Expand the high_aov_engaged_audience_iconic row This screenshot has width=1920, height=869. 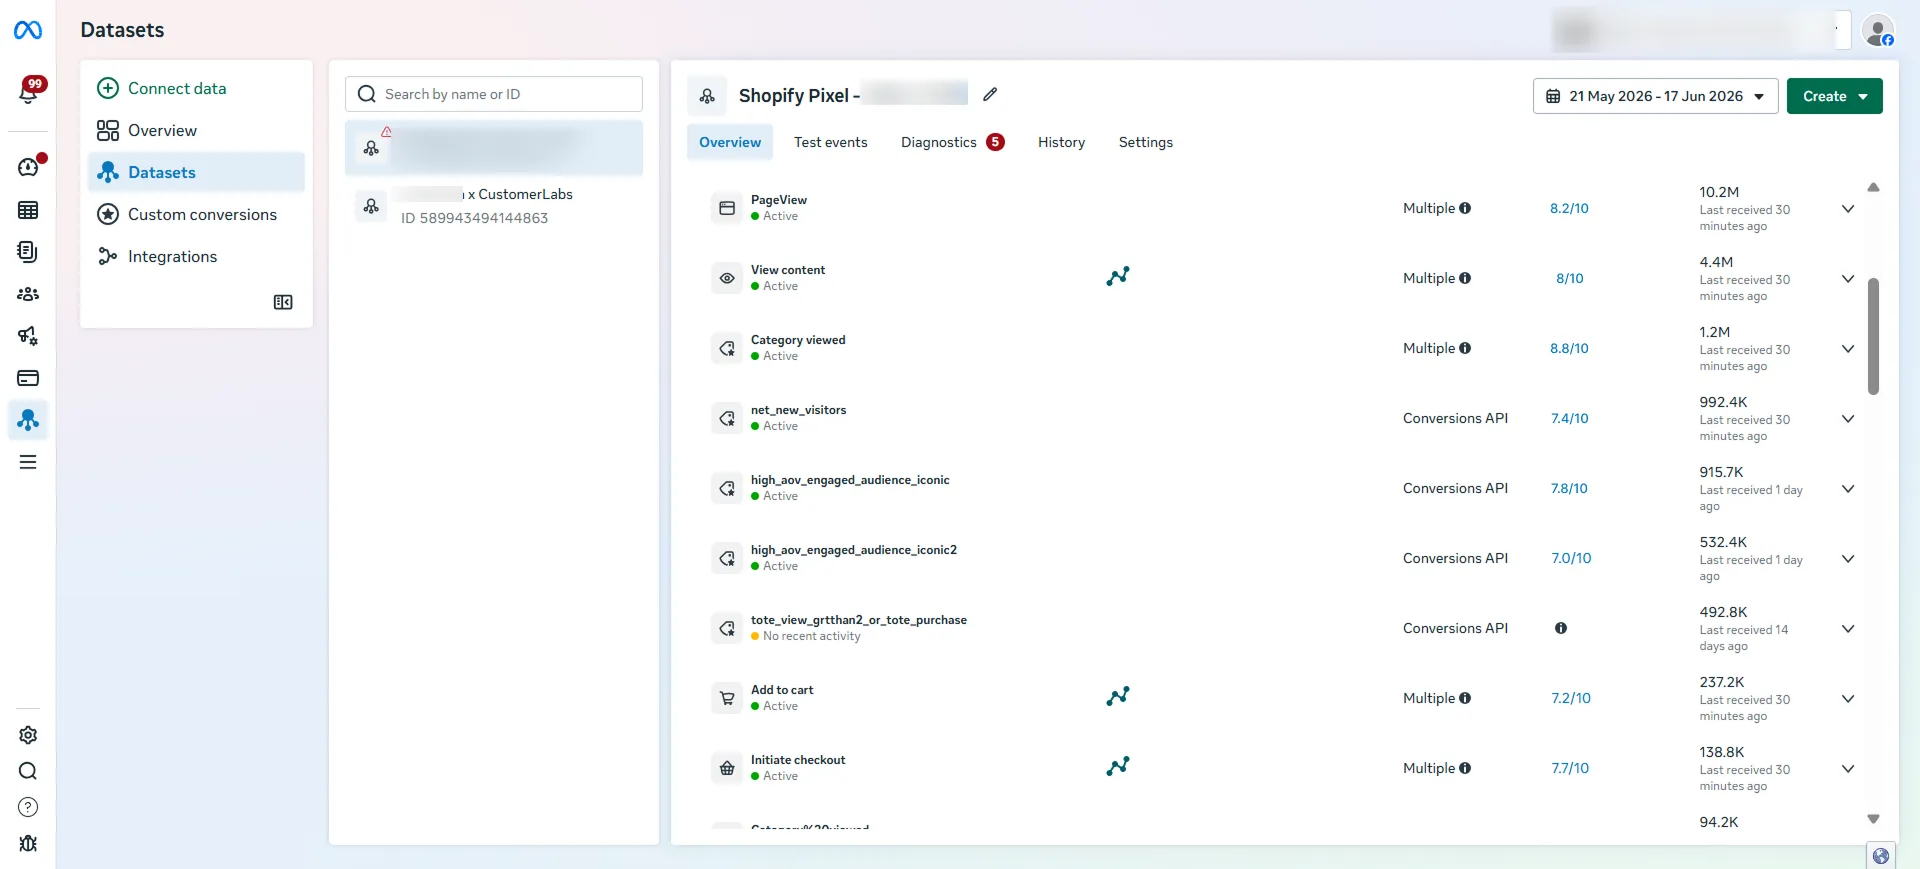1848,489
